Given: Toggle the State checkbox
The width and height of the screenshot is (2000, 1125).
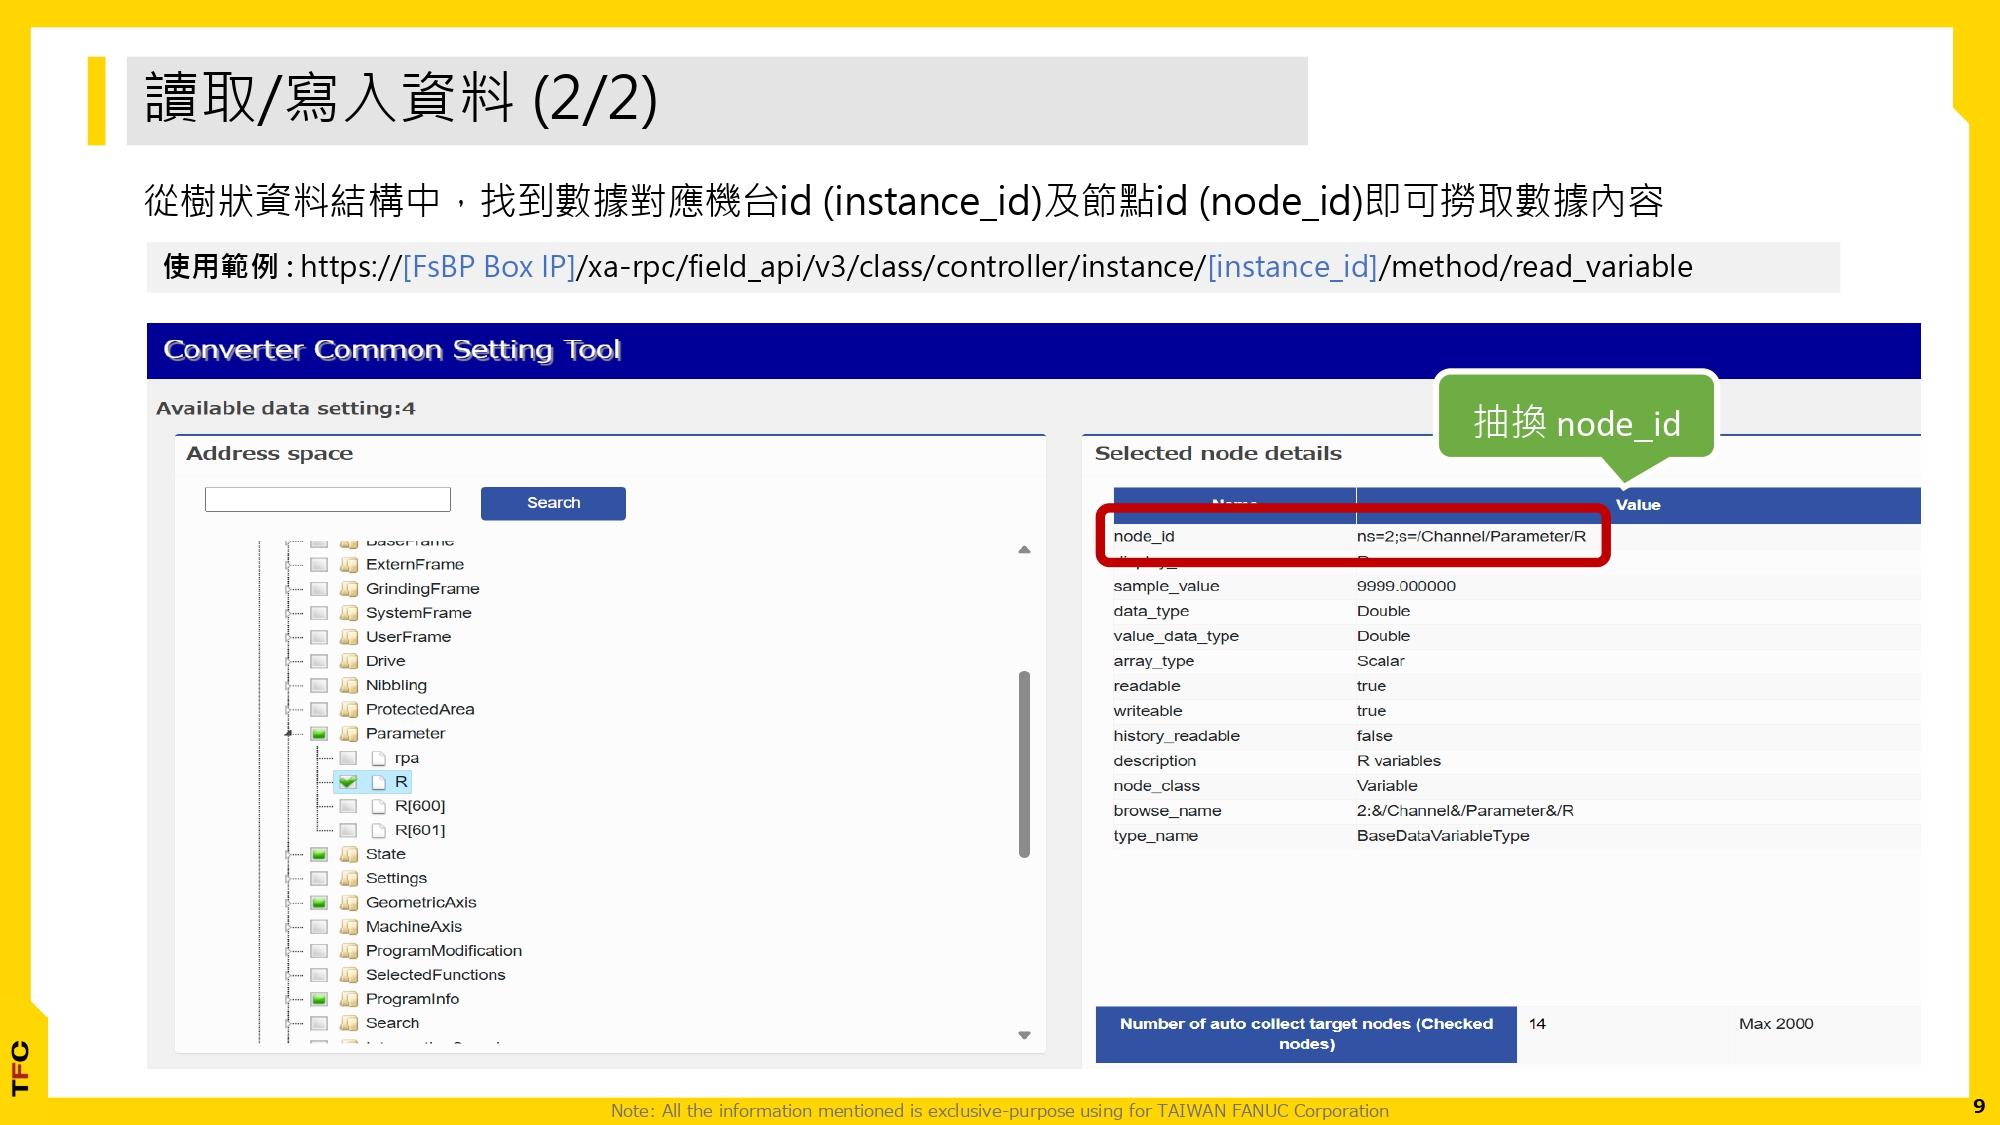Looking at the screenshot, I should click(x=319, y=854).
